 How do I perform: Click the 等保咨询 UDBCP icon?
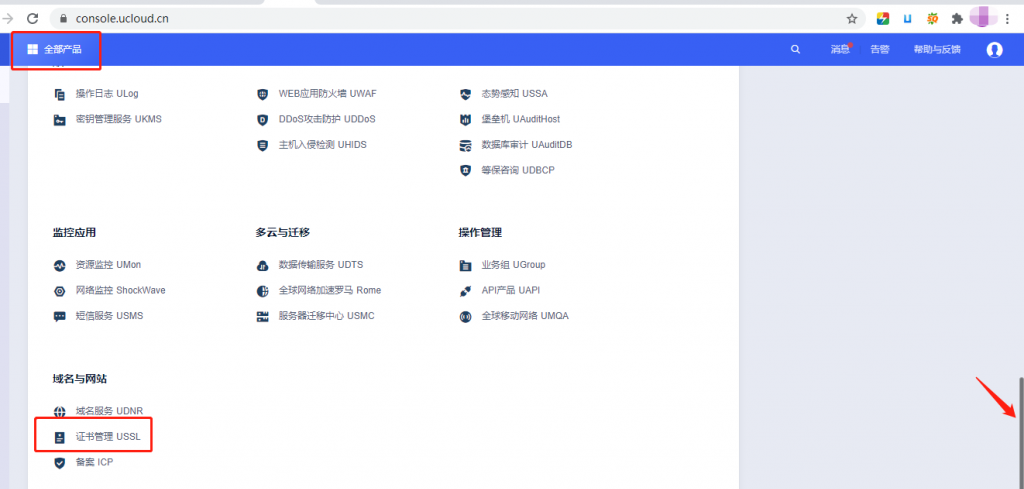465,170
